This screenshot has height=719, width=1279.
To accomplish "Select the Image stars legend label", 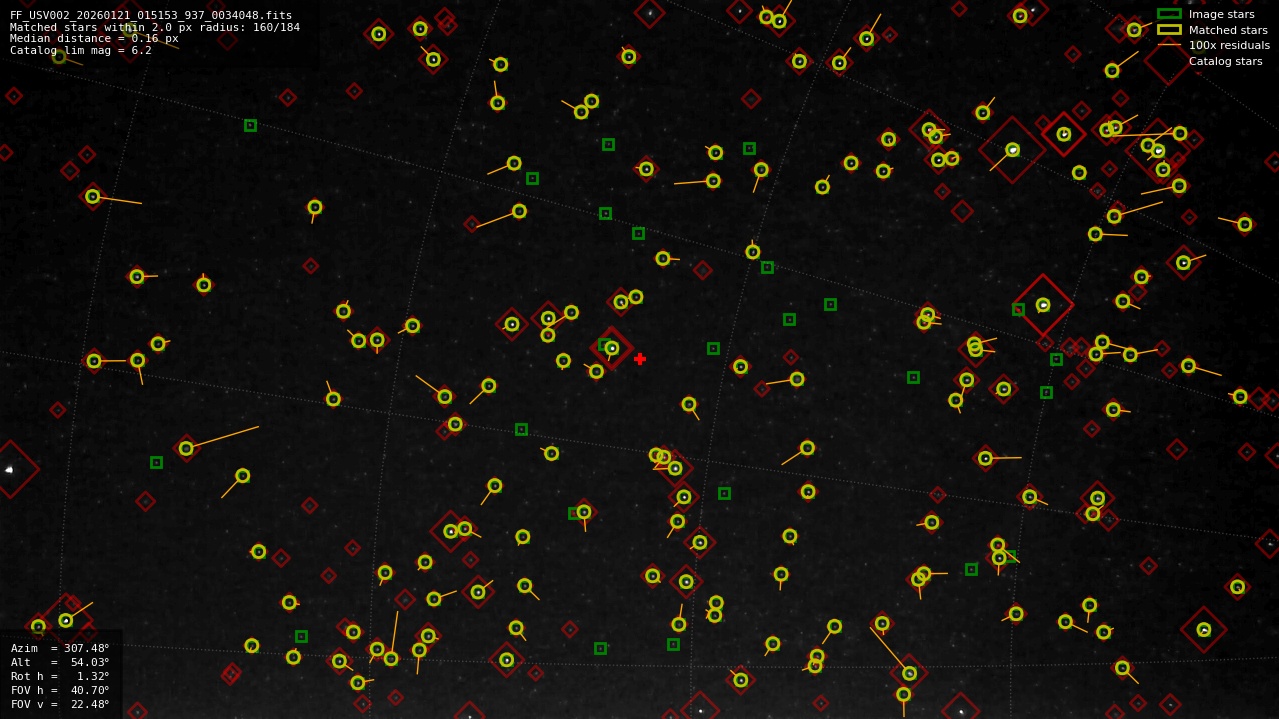I will [x=1221, y=14].
